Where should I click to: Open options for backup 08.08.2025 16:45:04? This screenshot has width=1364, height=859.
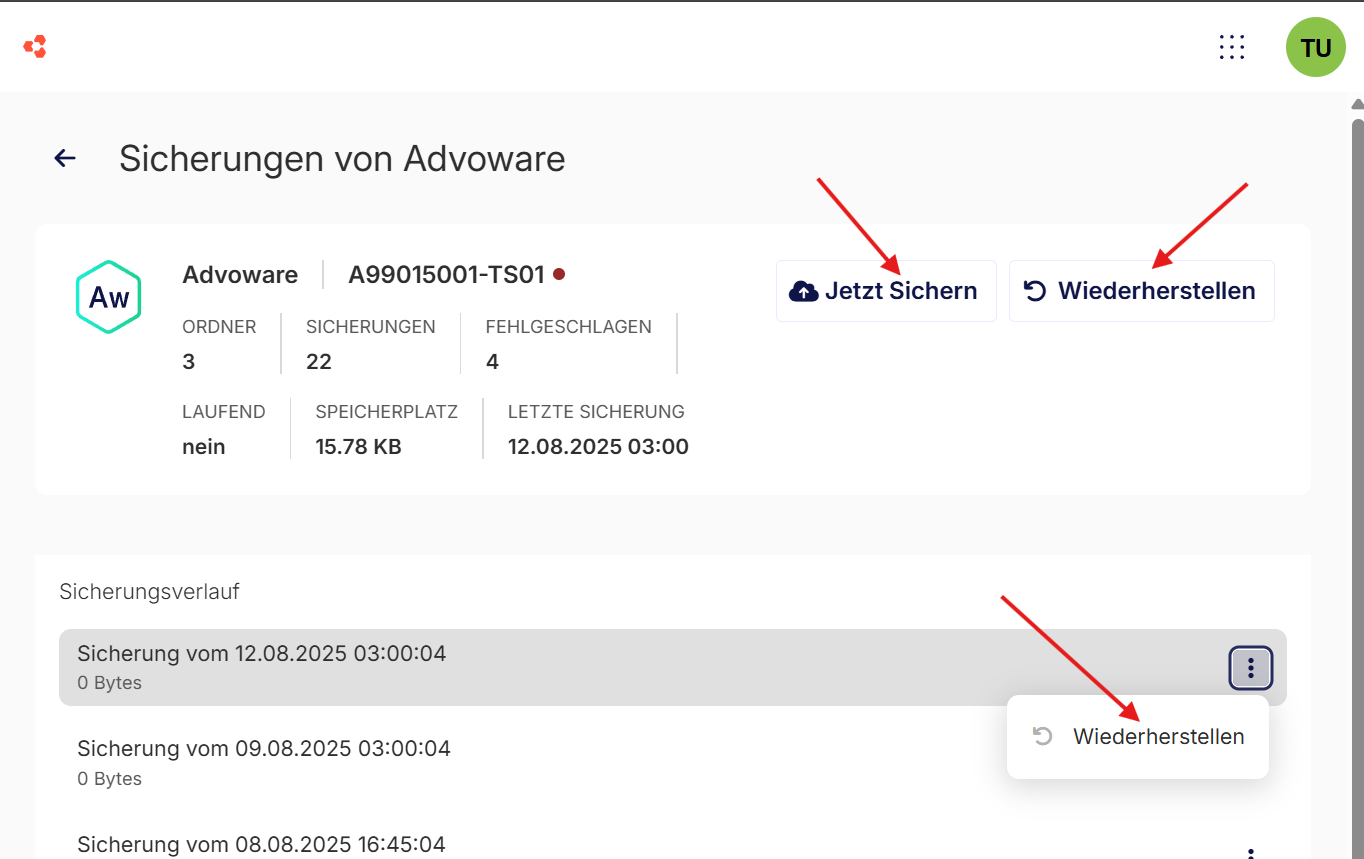pos(1250,853)
